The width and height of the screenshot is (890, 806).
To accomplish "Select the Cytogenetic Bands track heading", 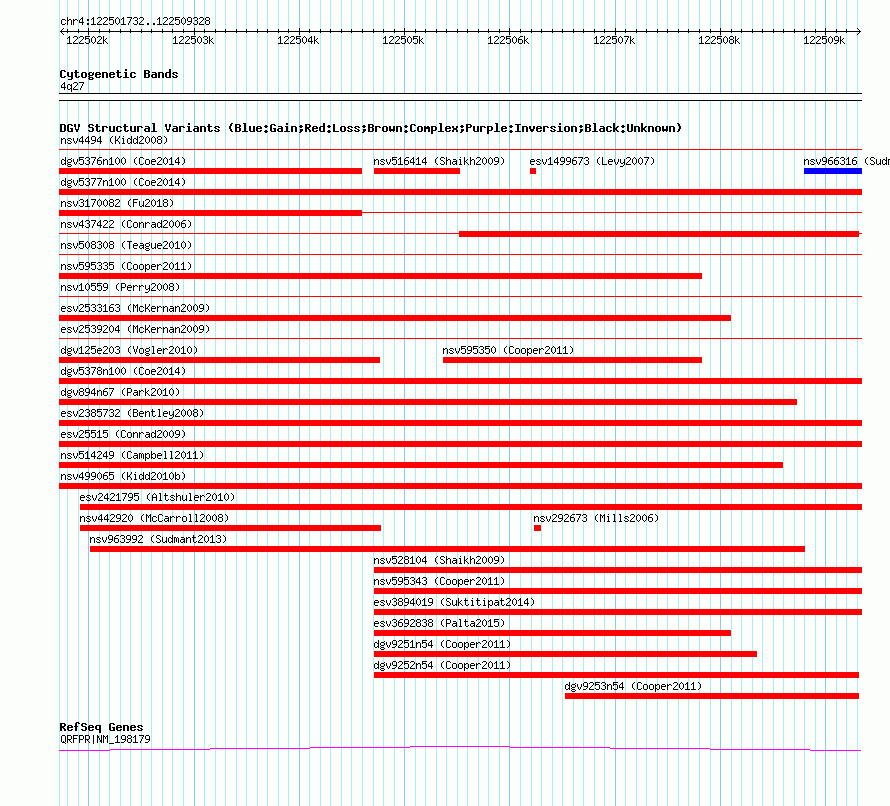I will pos(119,74).
